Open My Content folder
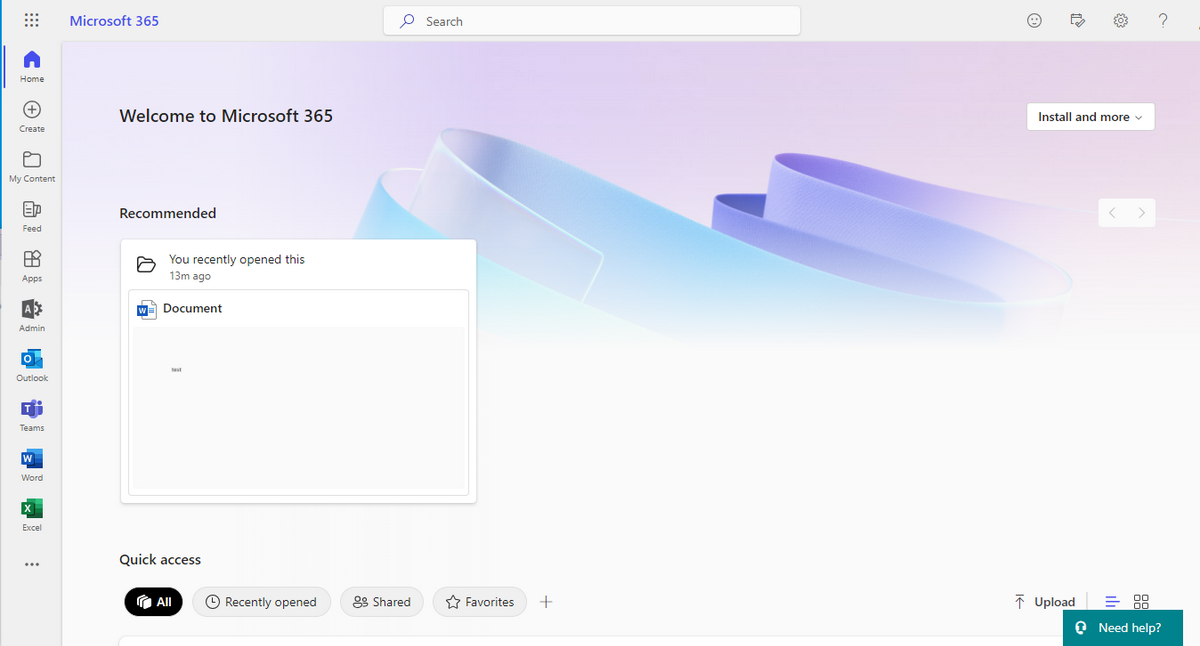The width and height of the screenshot is (1200, 646). [32, 166]
